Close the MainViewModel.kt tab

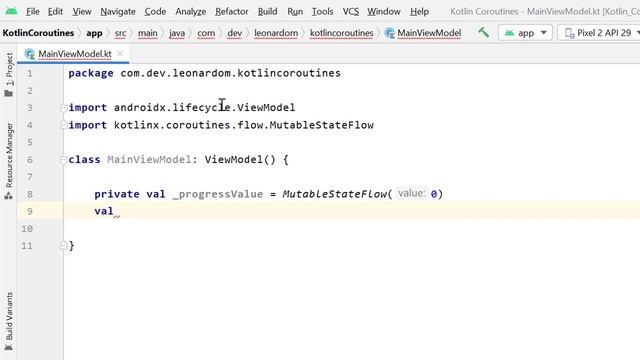120,53
